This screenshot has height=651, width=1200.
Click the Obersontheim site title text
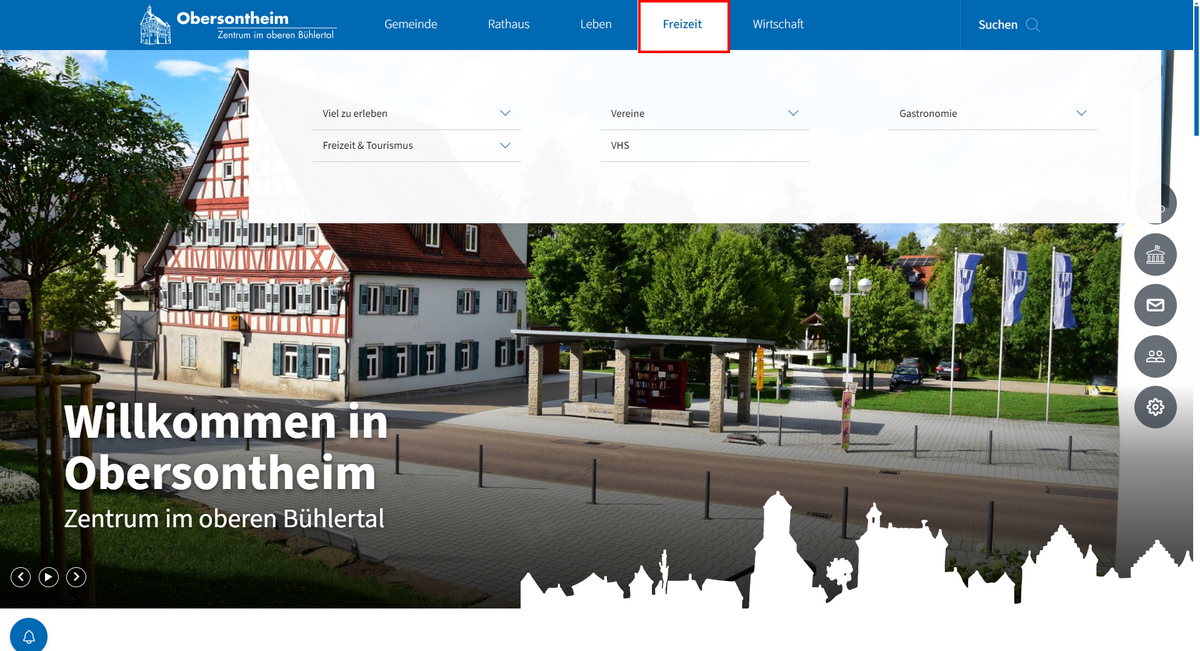tap(232, 18)
